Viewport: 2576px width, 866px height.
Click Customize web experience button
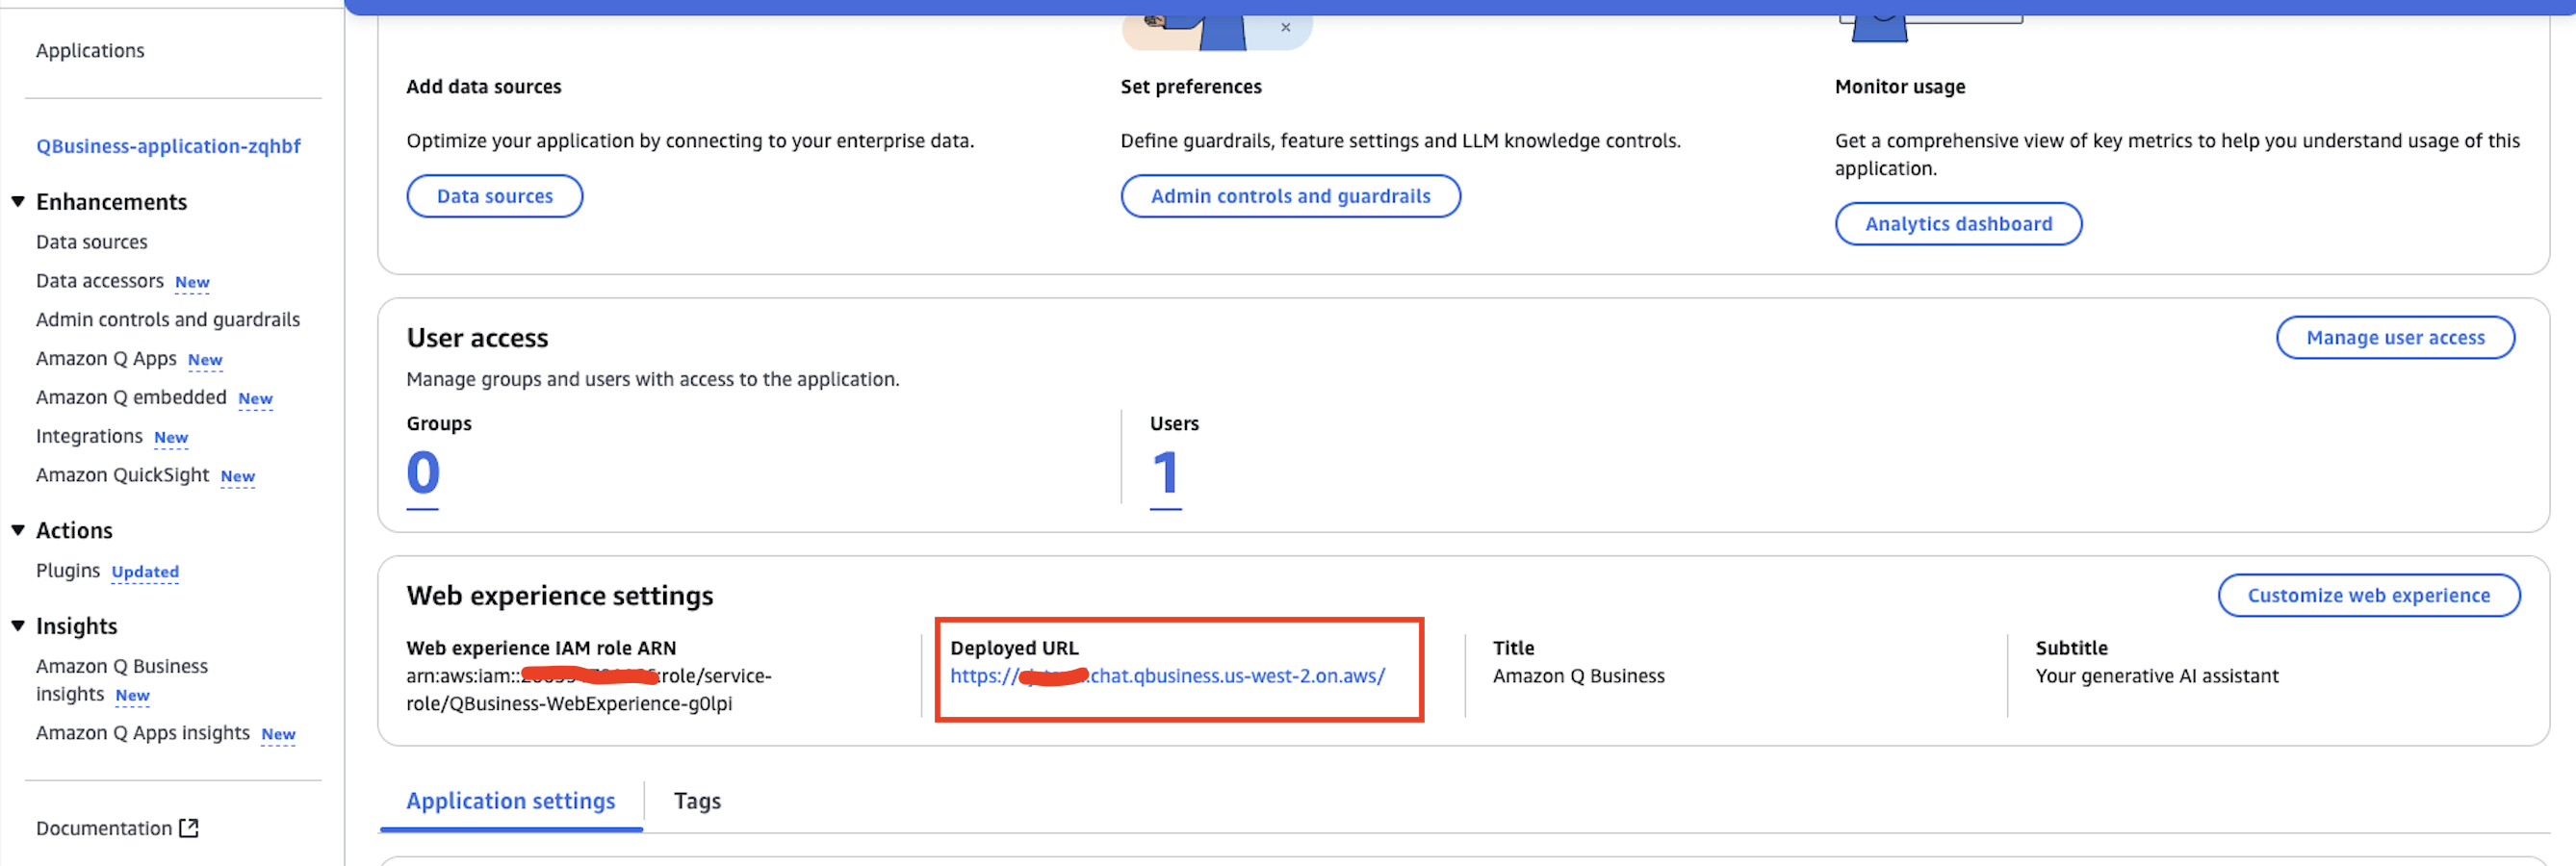coord(2367,596)
